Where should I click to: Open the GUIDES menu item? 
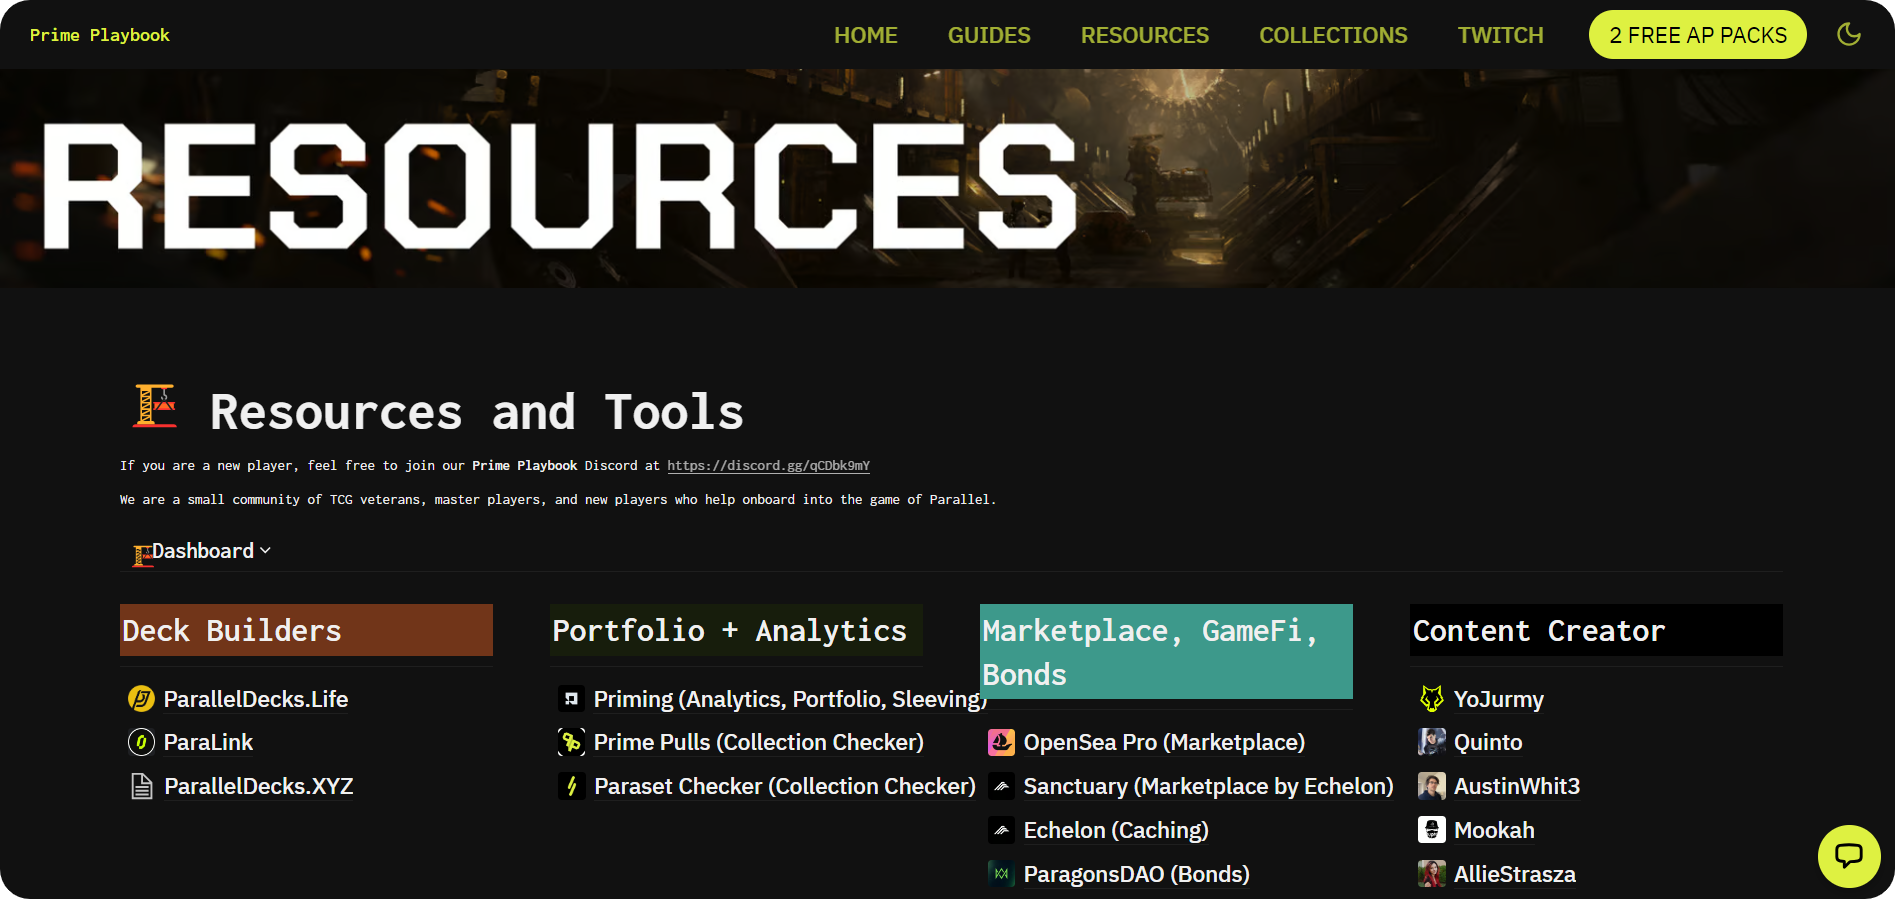[988, 35]
